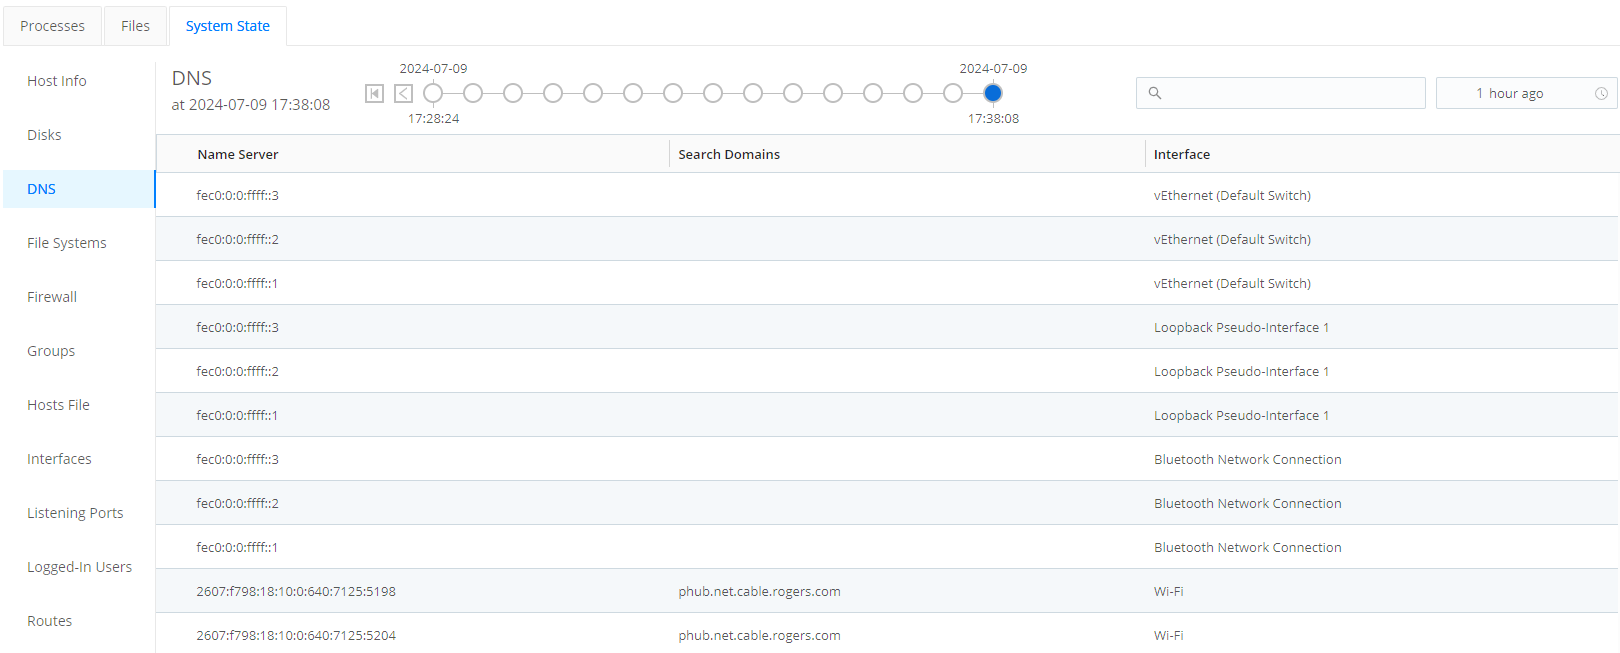Click fec0:0:0:ffff::1 in the Loopback Pseudo-Interface row
The image size is (1620, 653).
(237, 415)
